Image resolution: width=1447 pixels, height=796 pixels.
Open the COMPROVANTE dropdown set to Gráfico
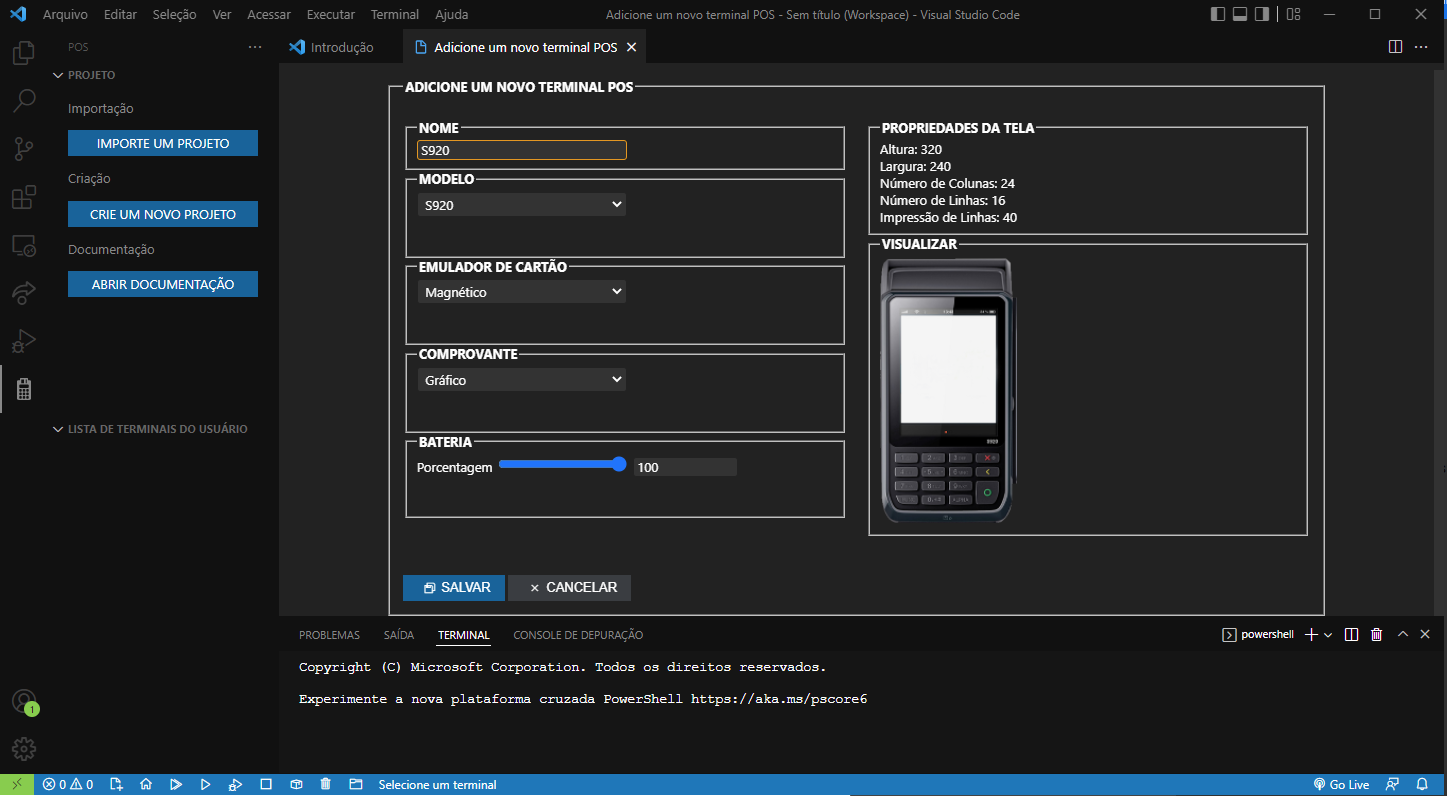(521, 379)
